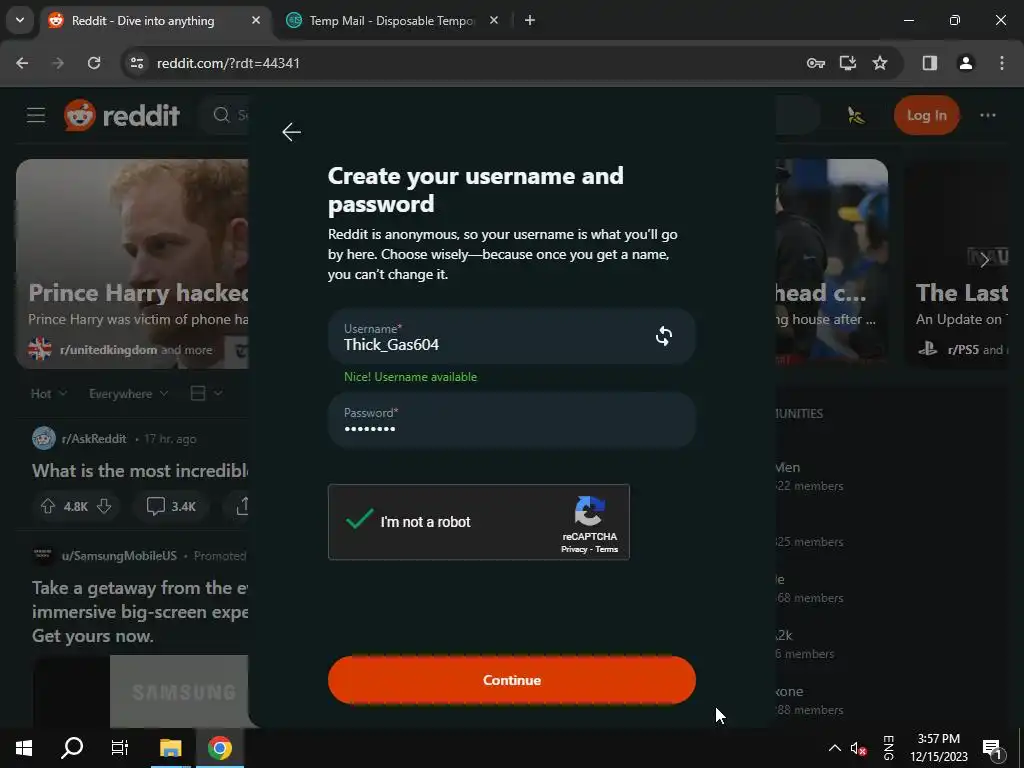
Task: Close the Reddit tab
Action: (x=256, y=20)
